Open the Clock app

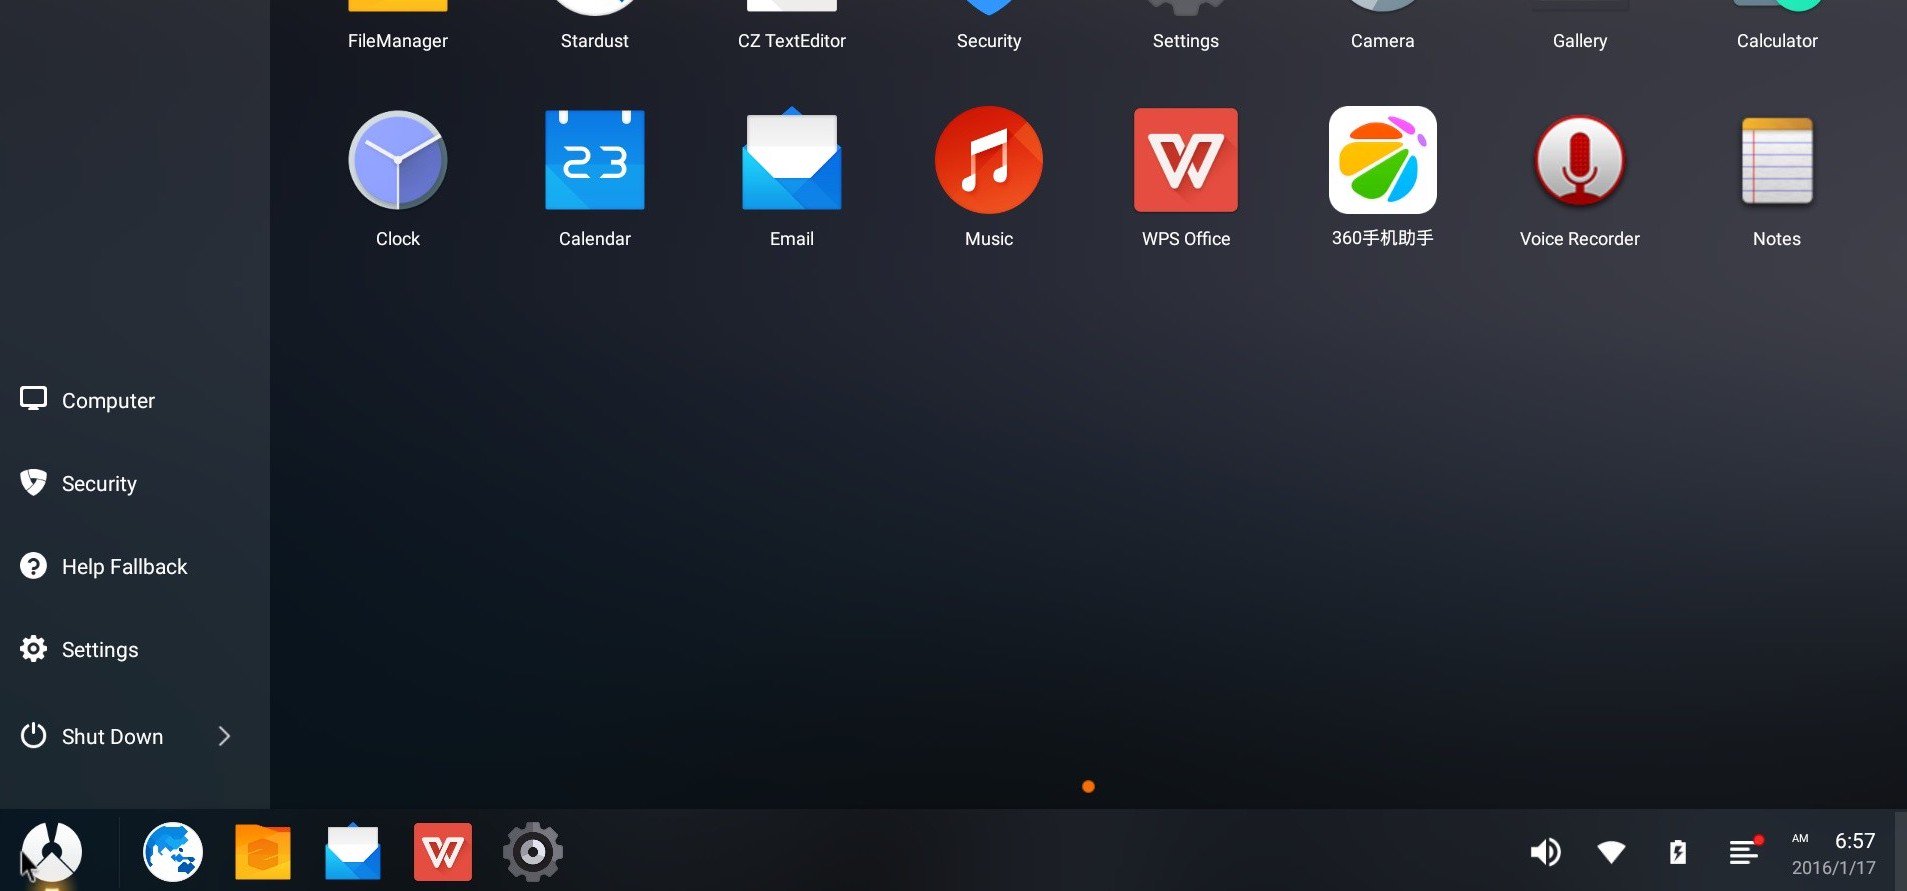pyautogui.click(x=397, y=160)
